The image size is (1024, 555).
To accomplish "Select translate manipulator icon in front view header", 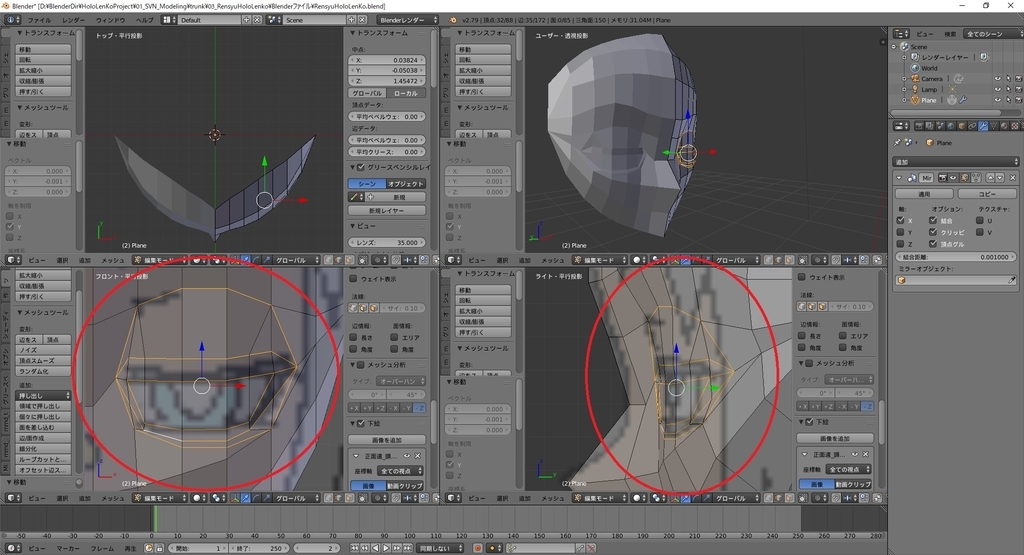I will click(x=246, y=498).
